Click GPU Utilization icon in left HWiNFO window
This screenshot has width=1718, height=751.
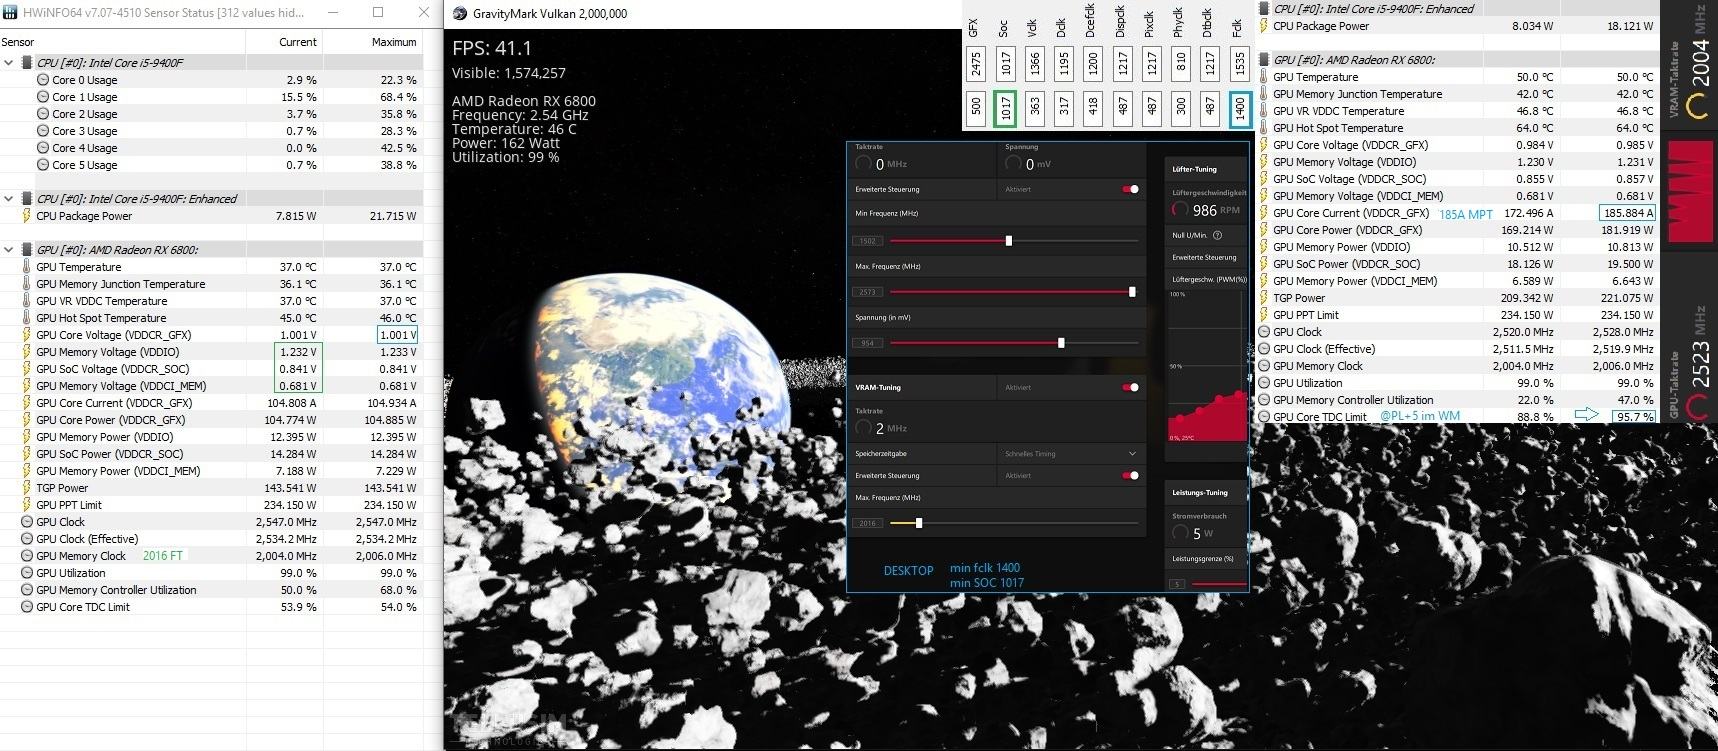(27, 573)
